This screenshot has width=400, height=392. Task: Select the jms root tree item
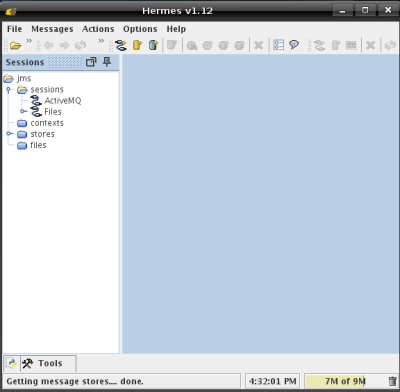(x=24, y=78)
